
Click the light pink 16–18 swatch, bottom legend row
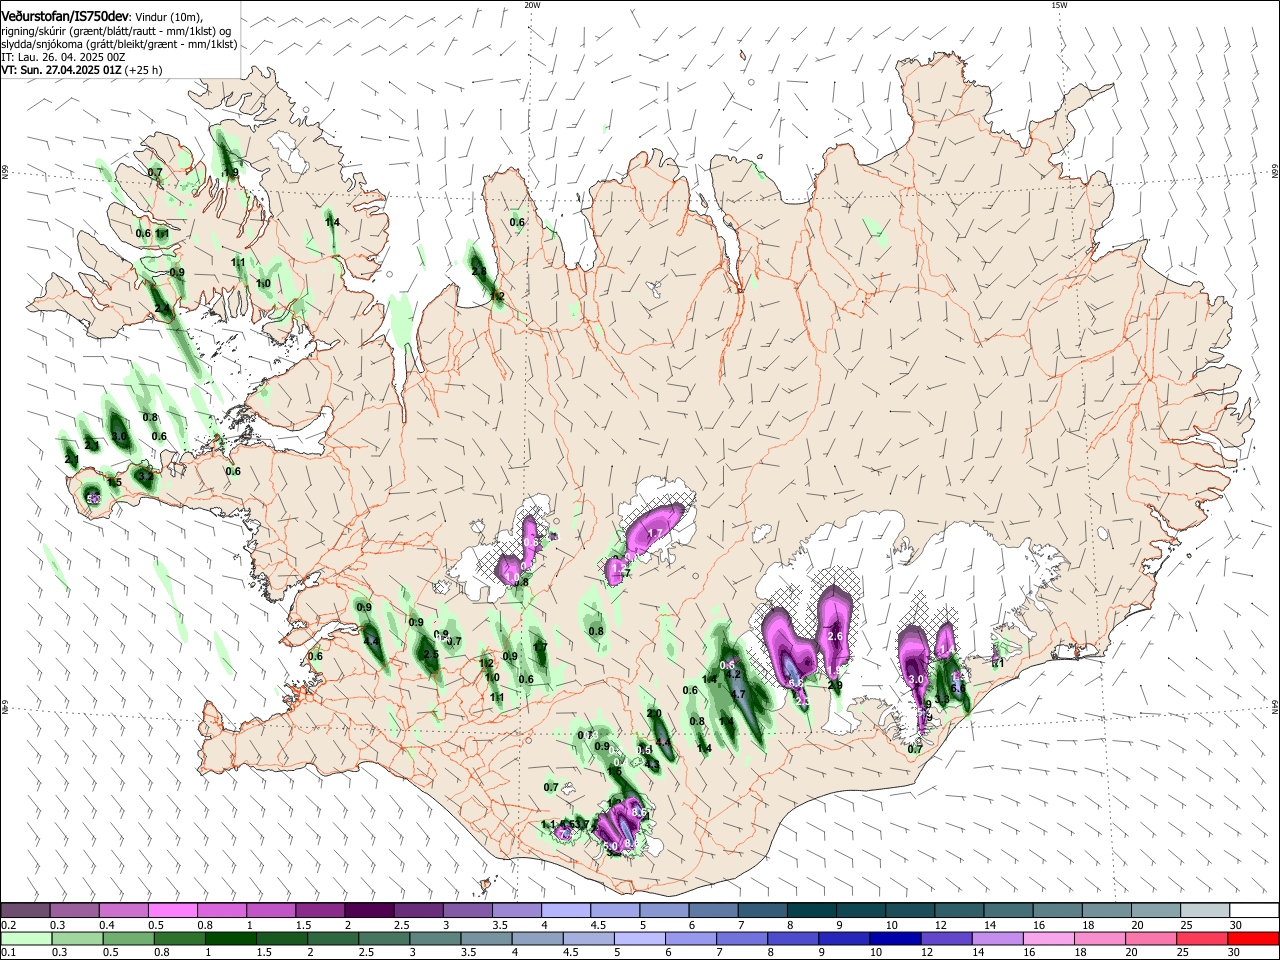pos(1047,938)
